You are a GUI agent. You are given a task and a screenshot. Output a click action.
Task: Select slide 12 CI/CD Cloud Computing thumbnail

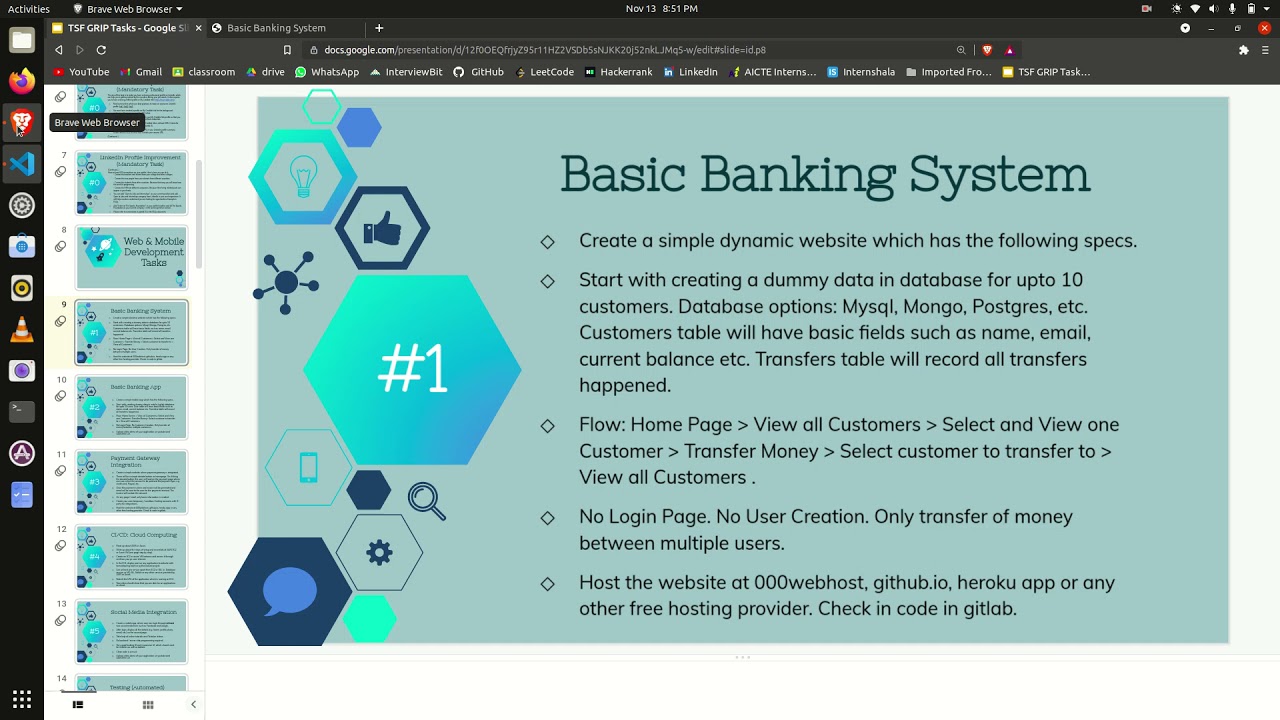point(131,557)
